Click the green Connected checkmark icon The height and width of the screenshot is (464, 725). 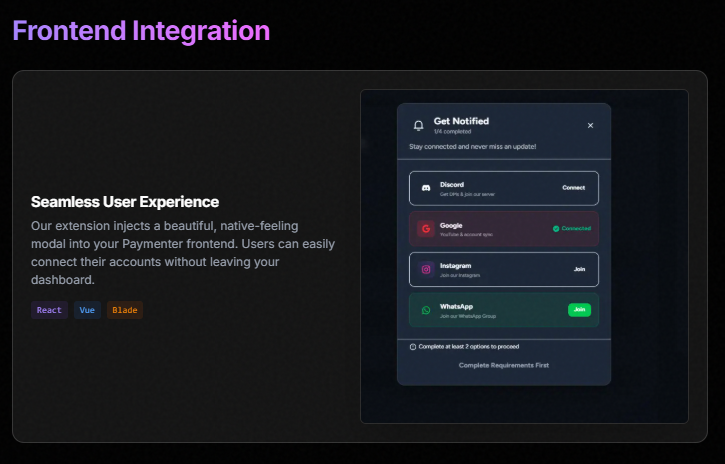pyautogui.click(x=556, y=229)
